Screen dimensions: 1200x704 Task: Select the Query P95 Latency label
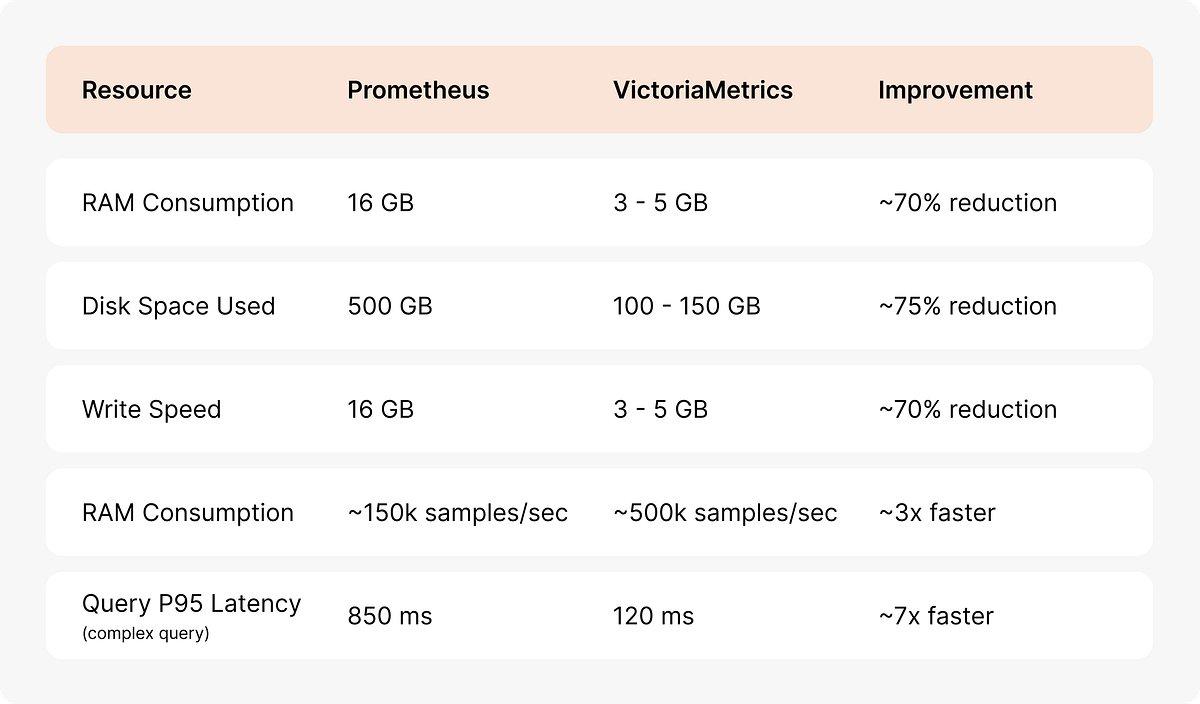(x=191, y=604)
